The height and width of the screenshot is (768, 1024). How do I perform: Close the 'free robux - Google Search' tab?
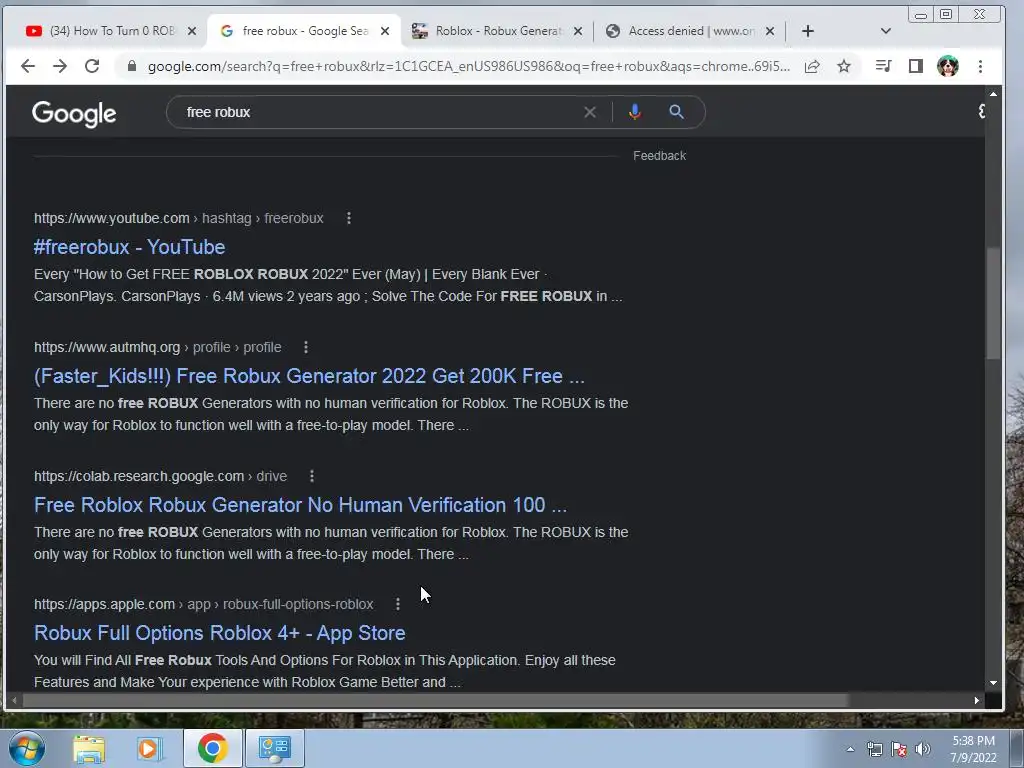click(x=385, y=31)
